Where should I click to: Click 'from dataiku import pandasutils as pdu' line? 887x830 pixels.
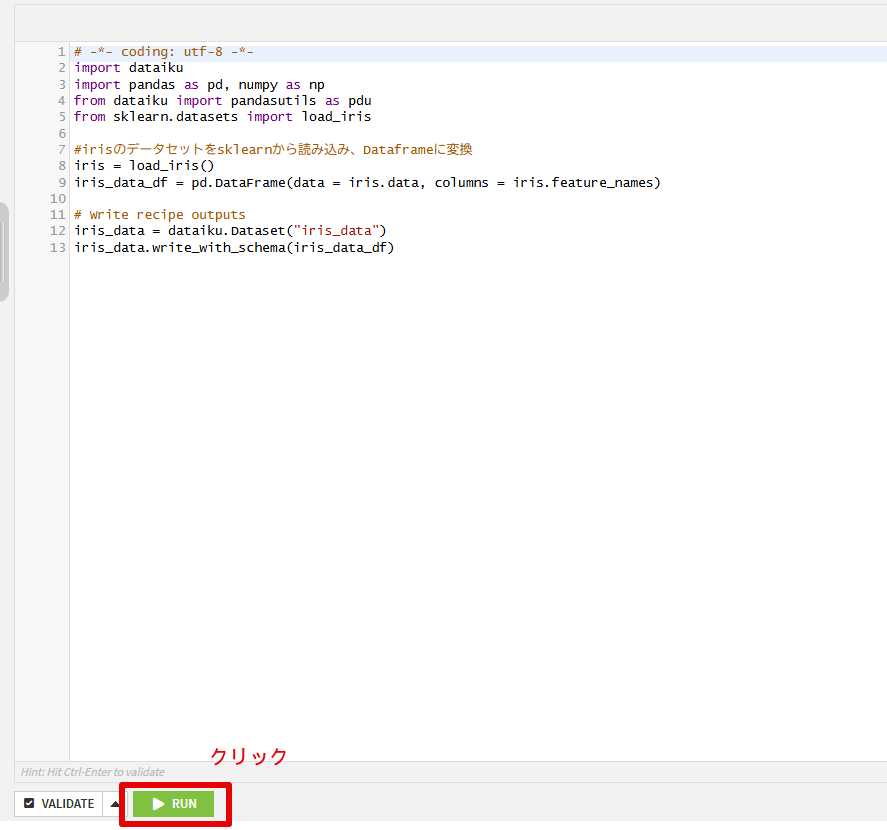click(x=222, y=101)
